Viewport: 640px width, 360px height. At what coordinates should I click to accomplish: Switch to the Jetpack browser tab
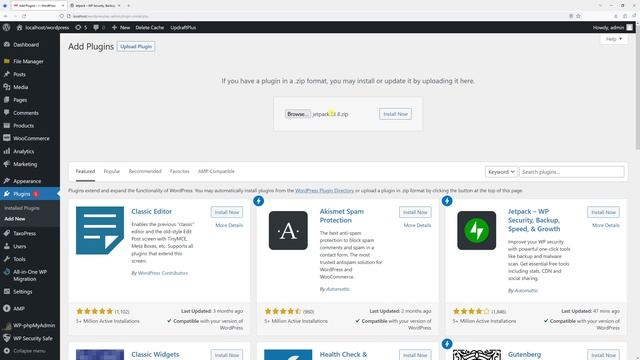pos(95,6)
